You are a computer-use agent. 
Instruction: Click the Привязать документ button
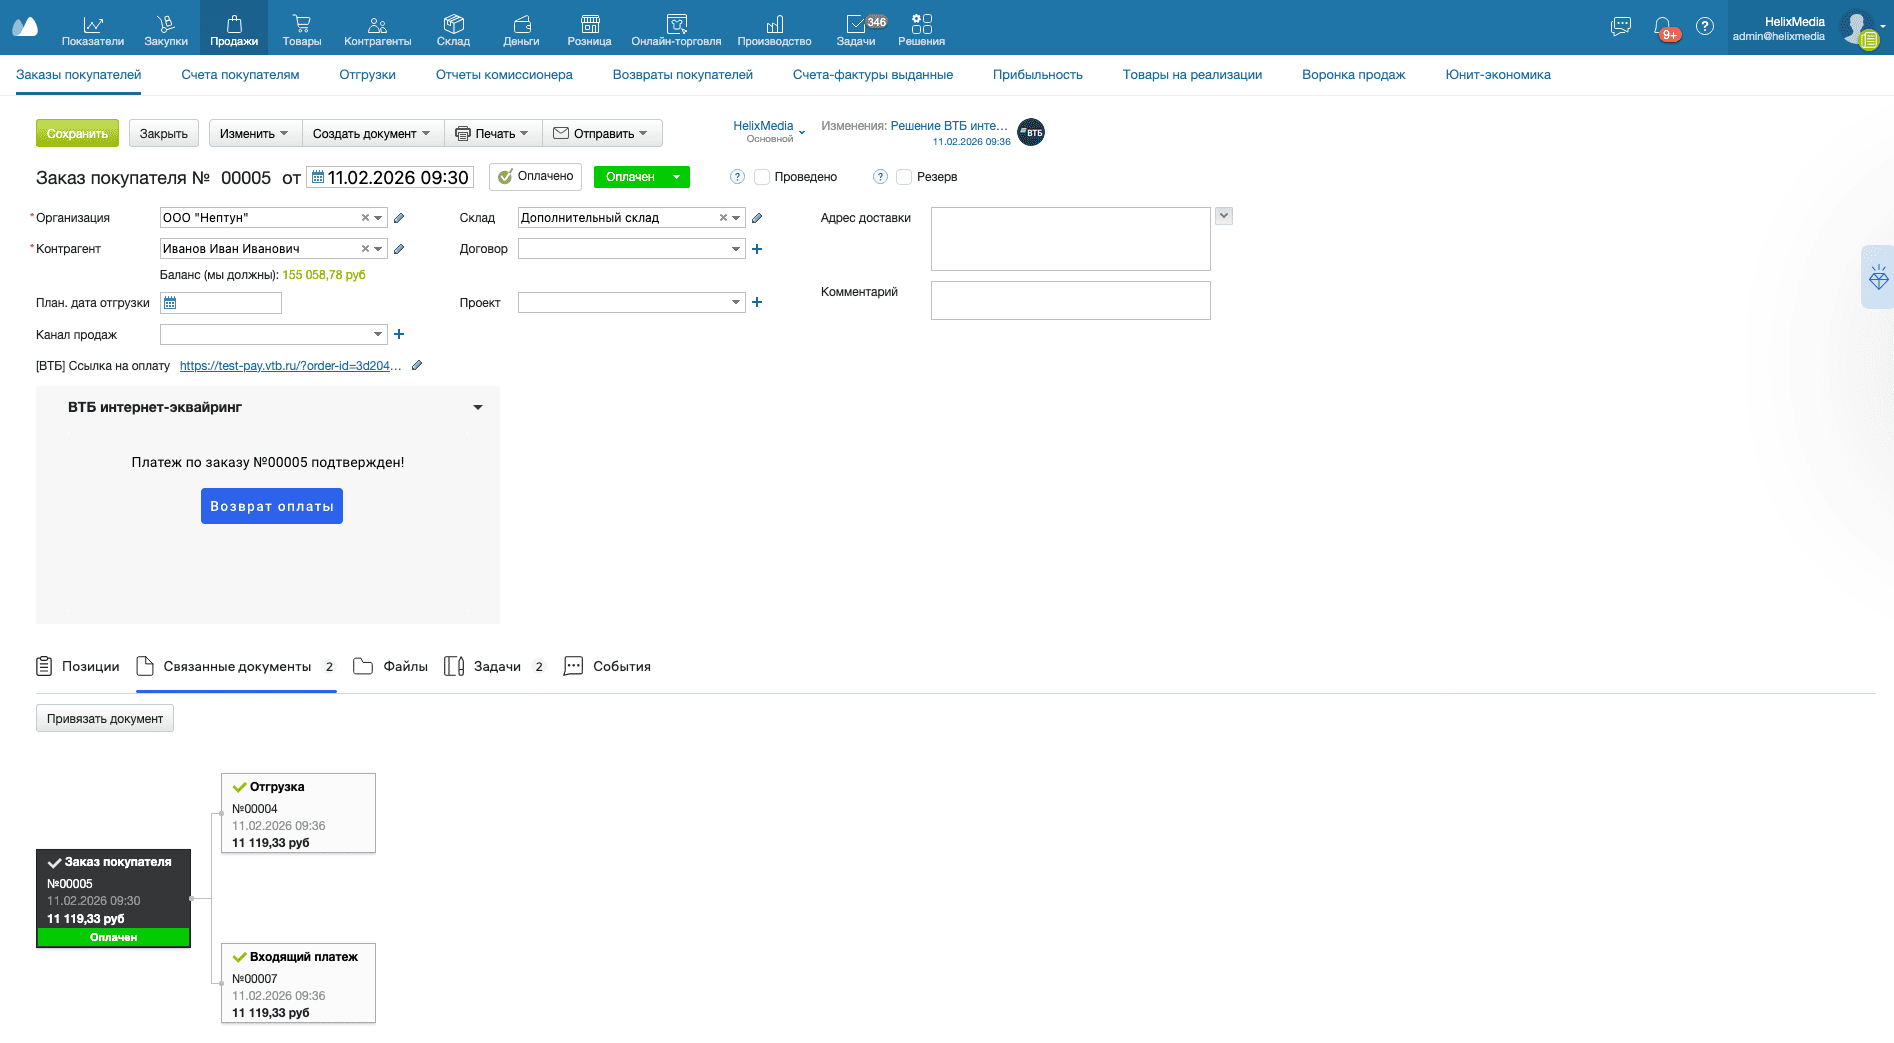pos(105,719)
